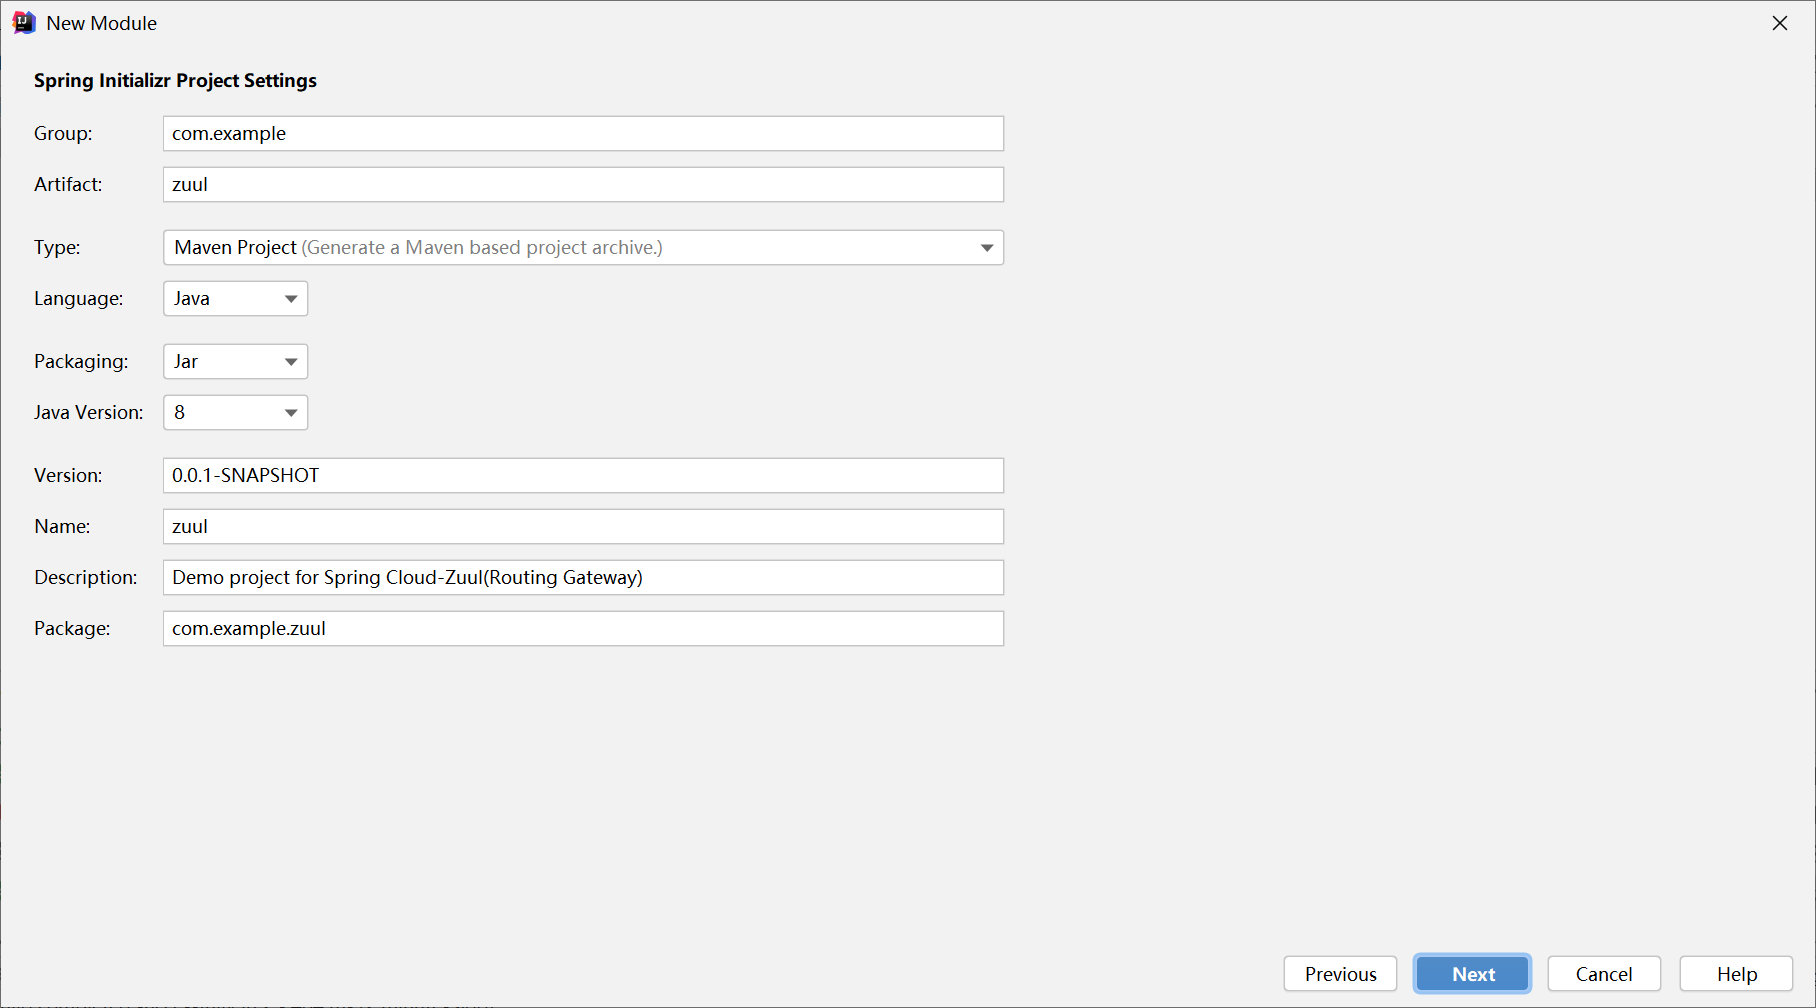Go back with the Previous button
The width and height of the screenshot is (1816, 1008).
click(1340, 974)
